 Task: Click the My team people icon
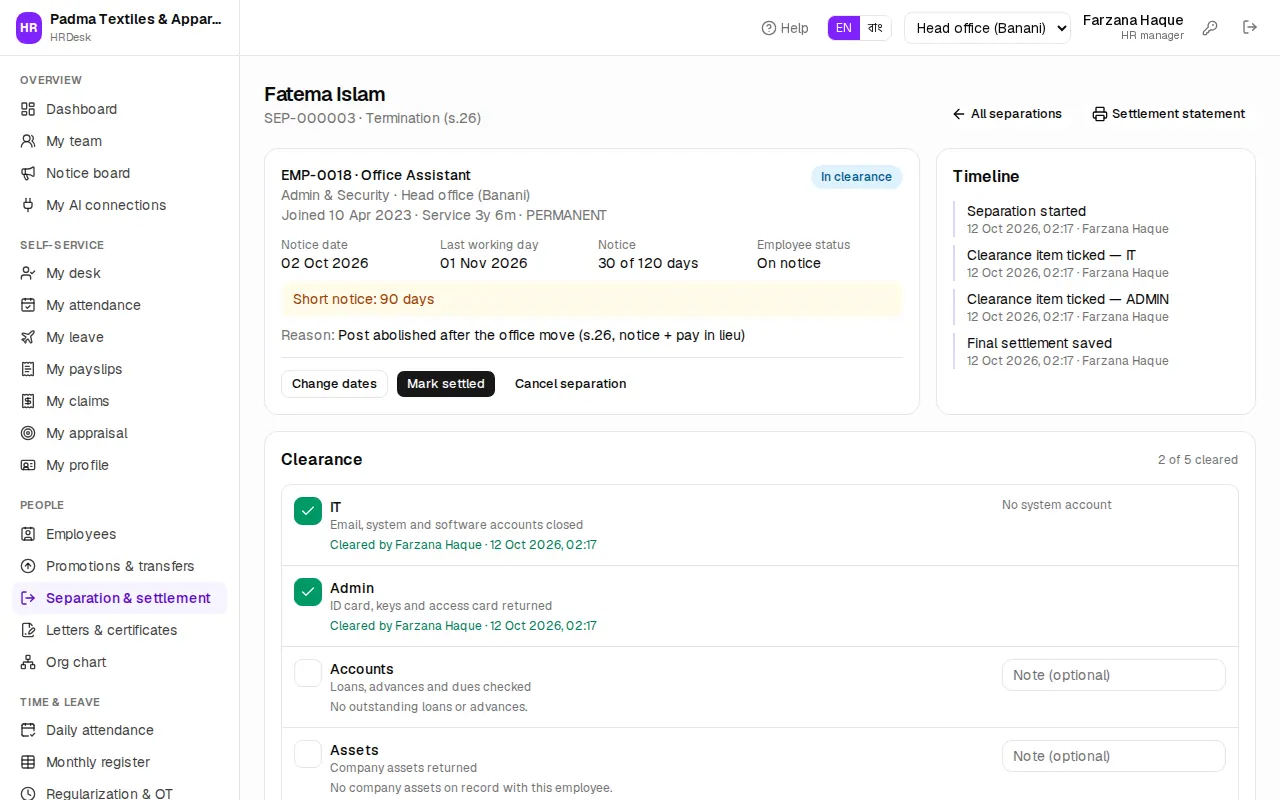pyautogui.click(x=28, y=141)
